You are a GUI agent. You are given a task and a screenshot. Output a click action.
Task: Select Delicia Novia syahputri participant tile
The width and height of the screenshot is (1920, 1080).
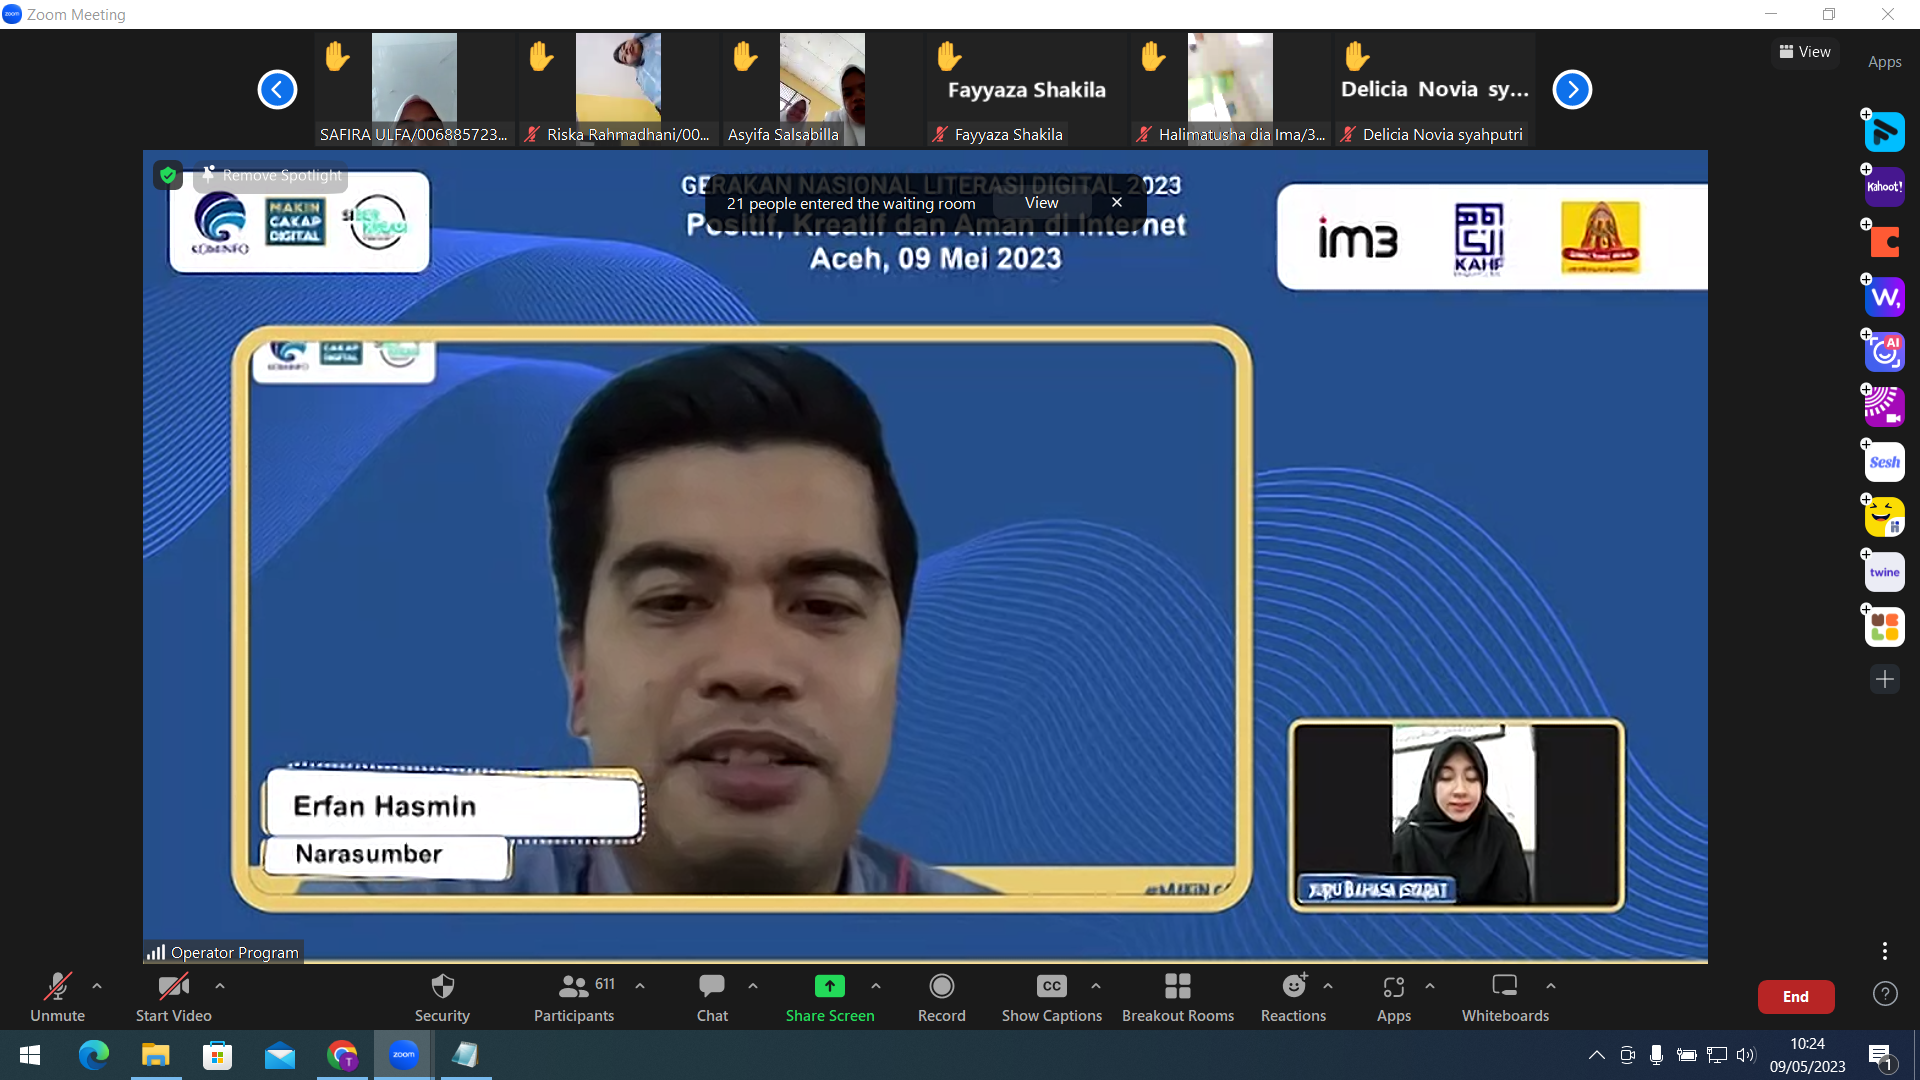pyautogui.click(x=1434, y=90)
